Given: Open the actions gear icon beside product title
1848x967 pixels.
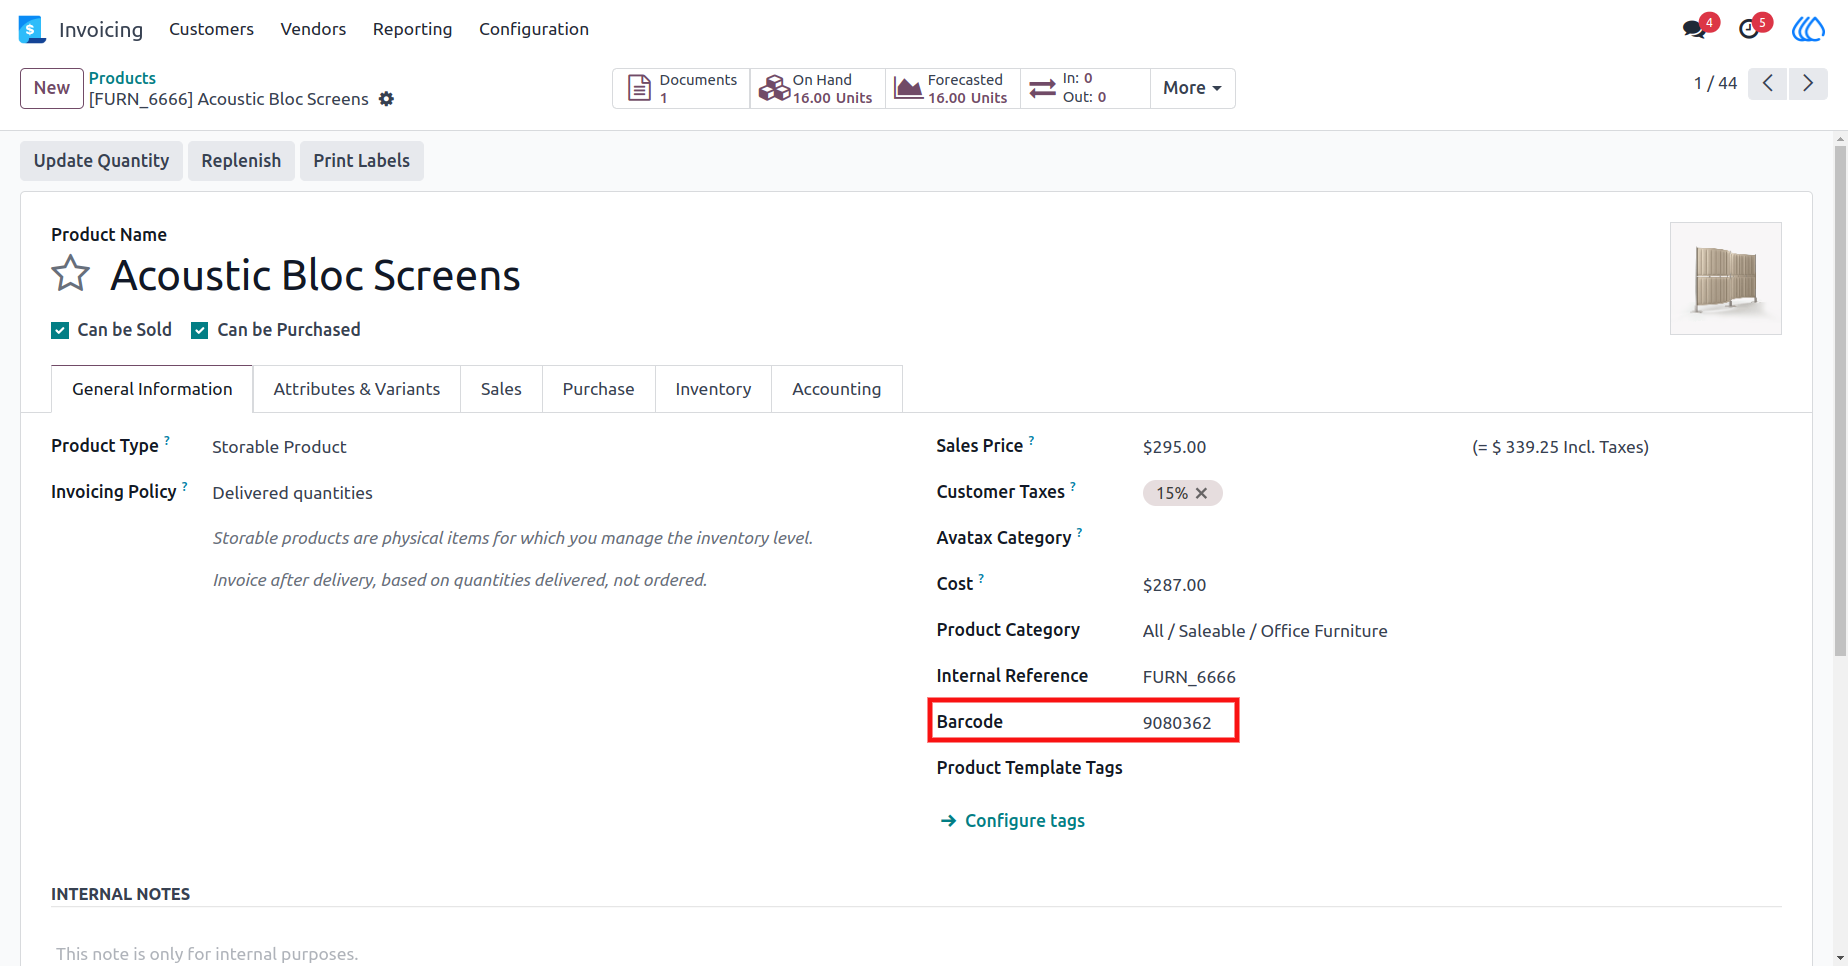Looking at the screenshot, I should point(386,99).
